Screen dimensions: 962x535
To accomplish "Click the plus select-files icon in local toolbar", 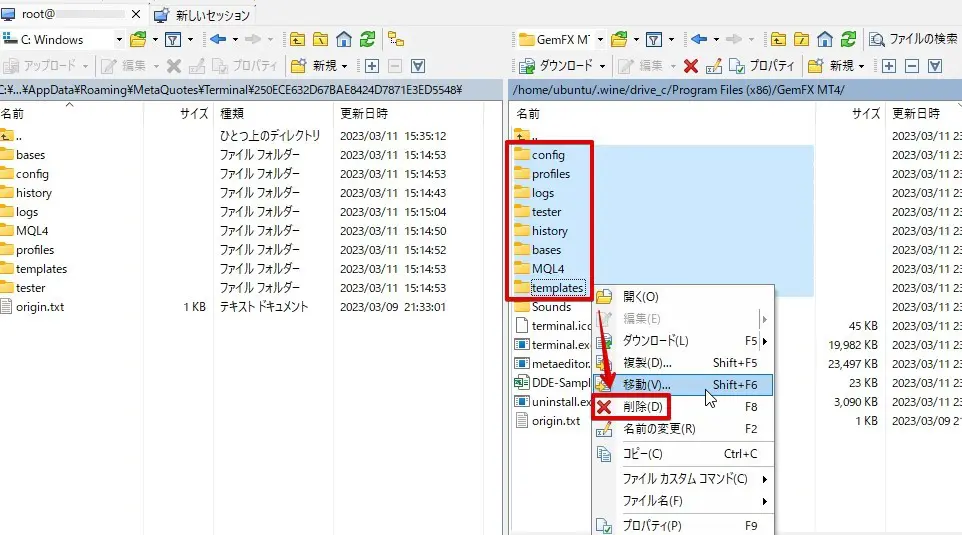I will 372,66.
